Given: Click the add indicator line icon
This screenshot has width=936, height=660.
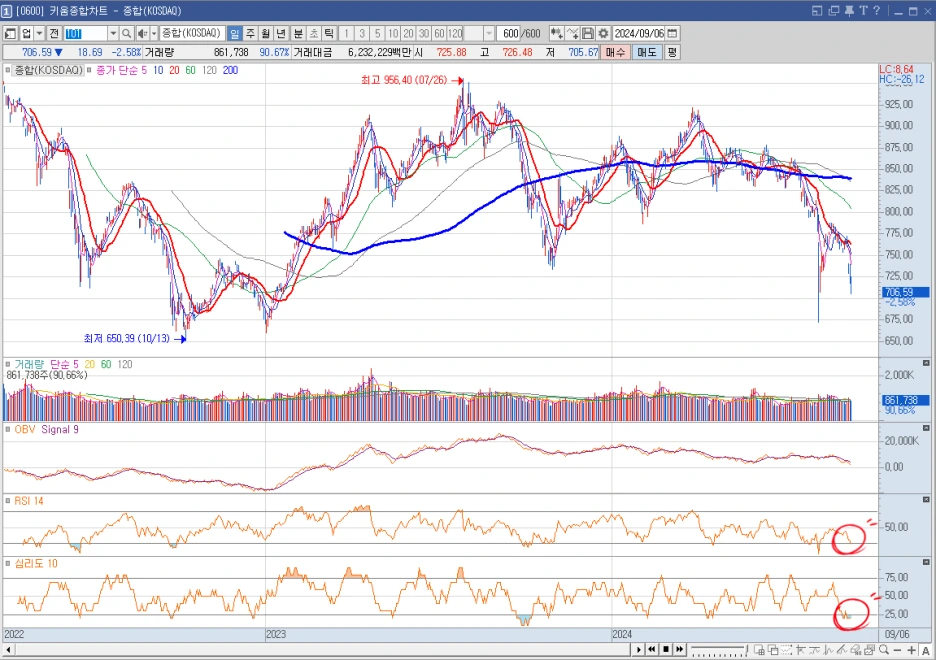Looking at the screenshot, I should 572,33.
